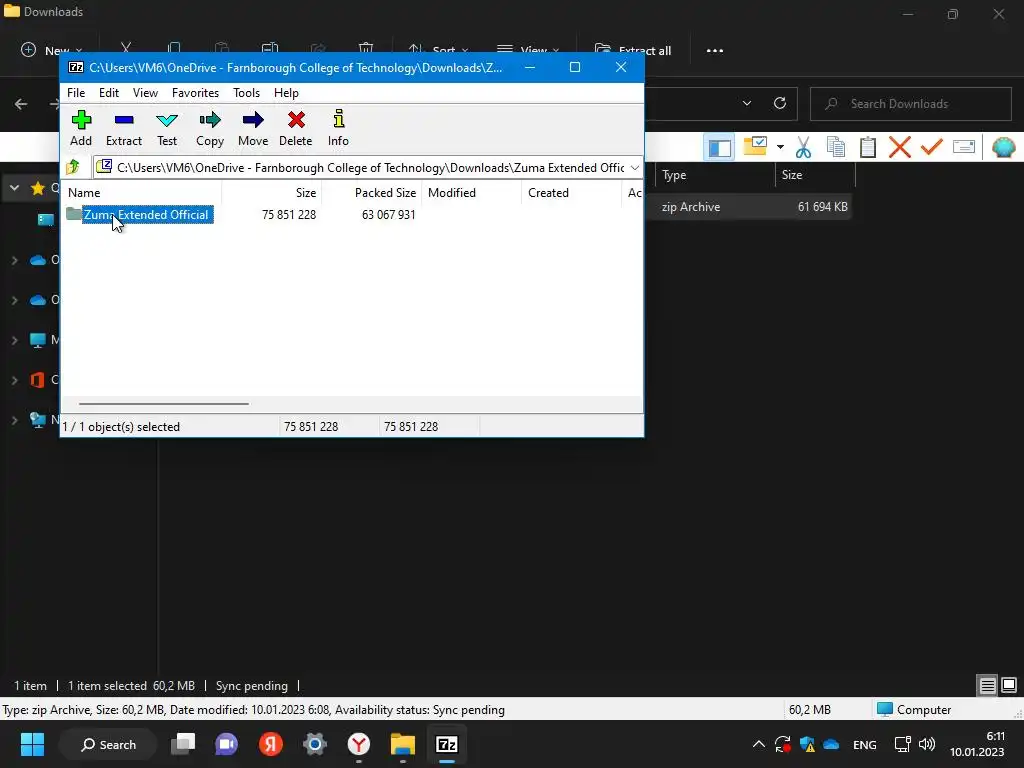Open the File menu in 7-Zip
1024x768 pixels.
(76, 93)
